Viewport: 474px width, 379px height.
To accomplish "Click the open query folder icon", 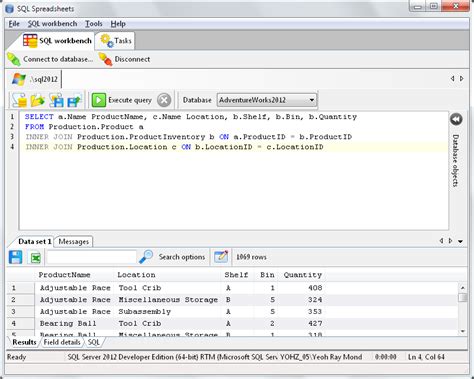I will [x=38, y=100].
